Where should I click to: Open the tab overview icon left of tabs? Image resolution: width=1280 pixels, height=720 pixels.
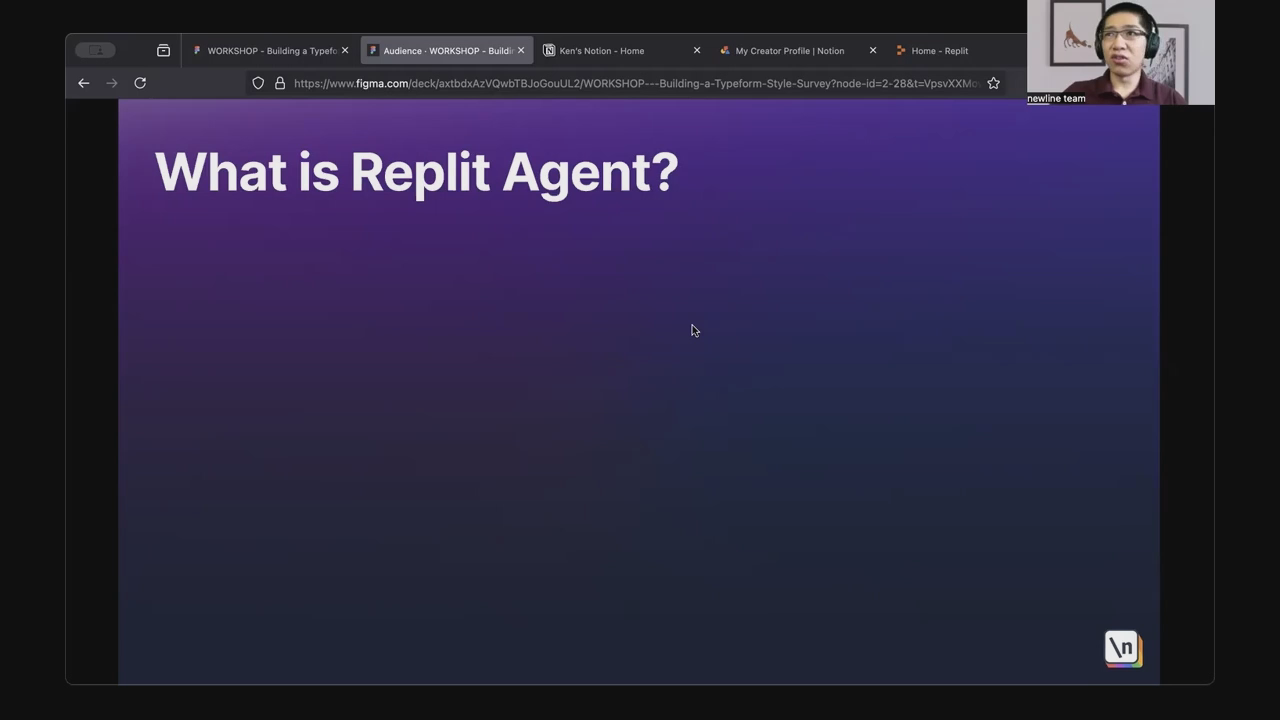pyautogui.click(x=163, y=50)
